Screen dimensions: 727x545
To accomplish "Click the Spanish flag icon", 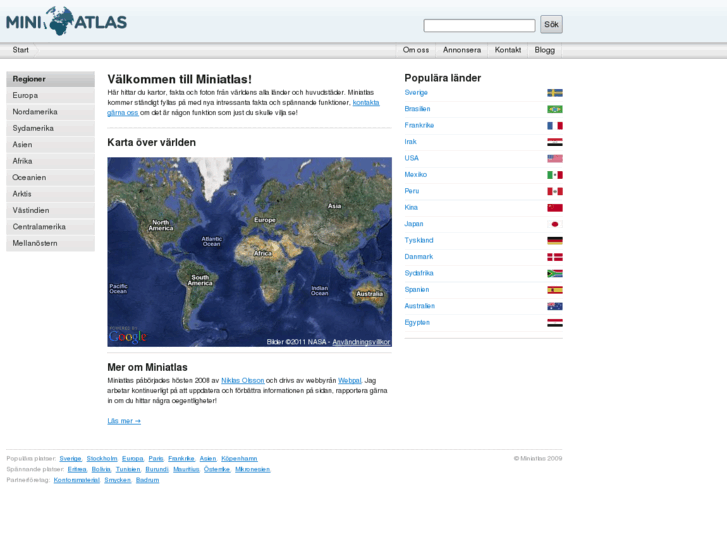I will click(555, 290).
